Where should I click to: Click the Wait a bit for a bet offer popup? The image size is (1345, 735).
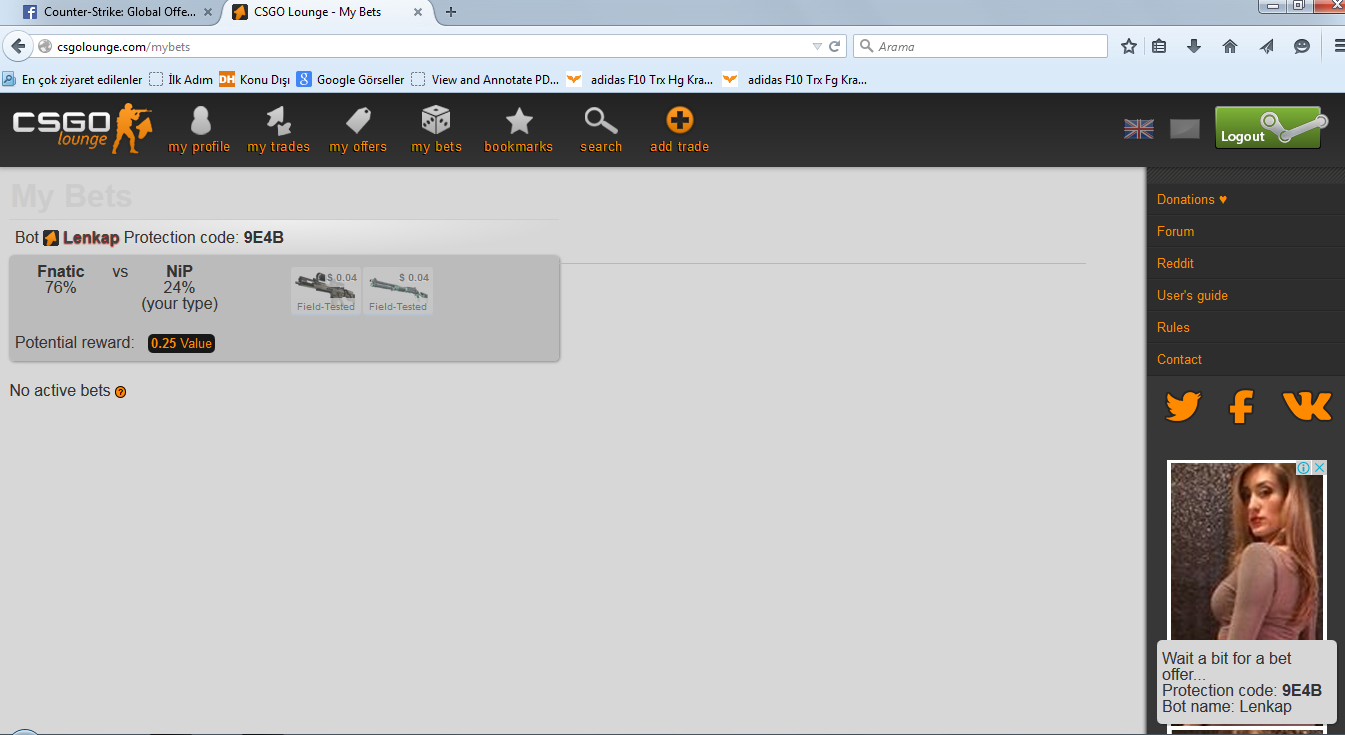(x=1247, y=683)
